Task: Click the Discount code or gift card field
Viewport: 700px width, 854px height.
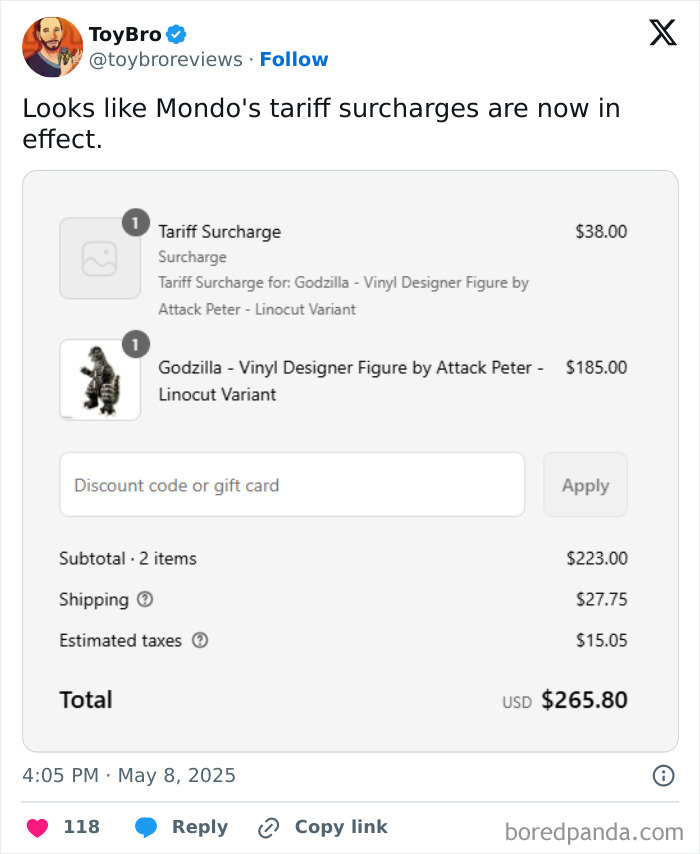Action: (292, 485)
